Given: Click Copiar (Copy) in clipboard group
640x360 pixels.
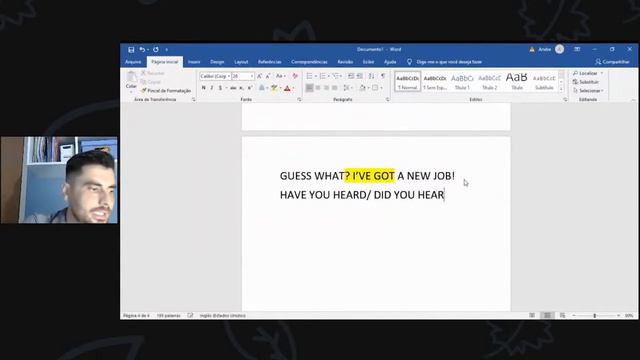Looking at the screenshot, I should 151,82.
